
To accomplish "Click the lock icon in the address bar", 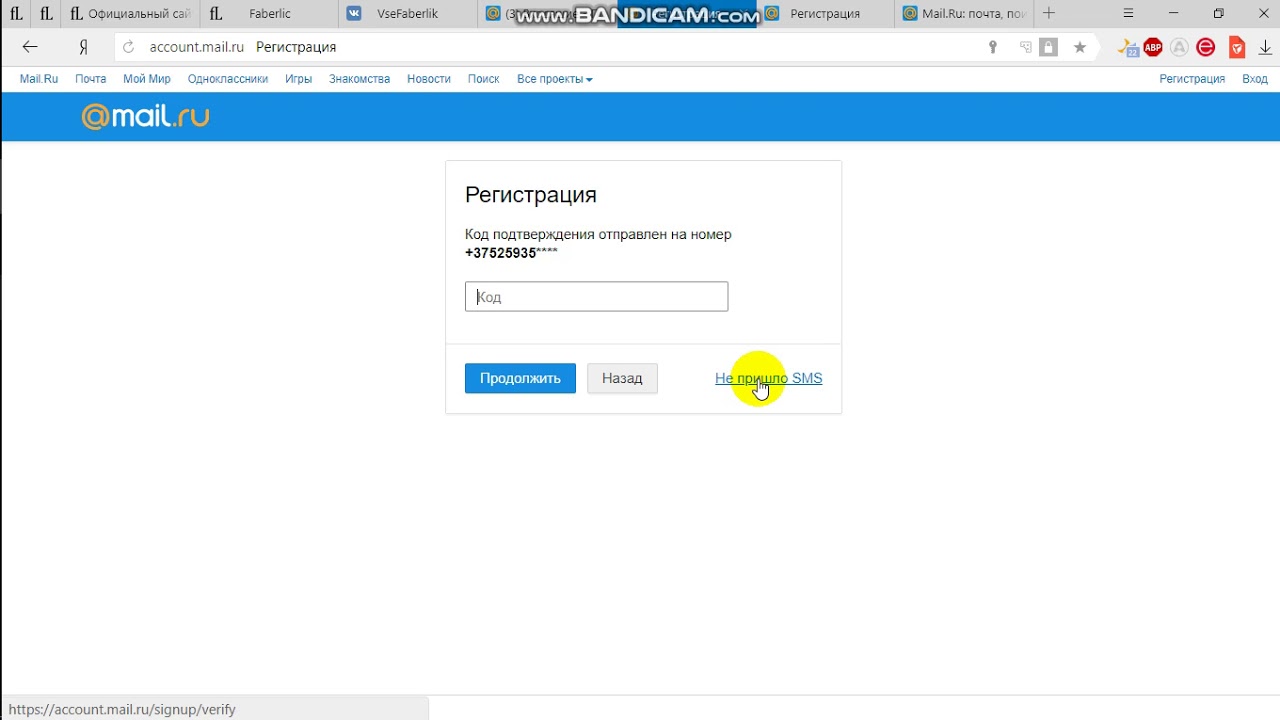I will [x=1048, y=47].
